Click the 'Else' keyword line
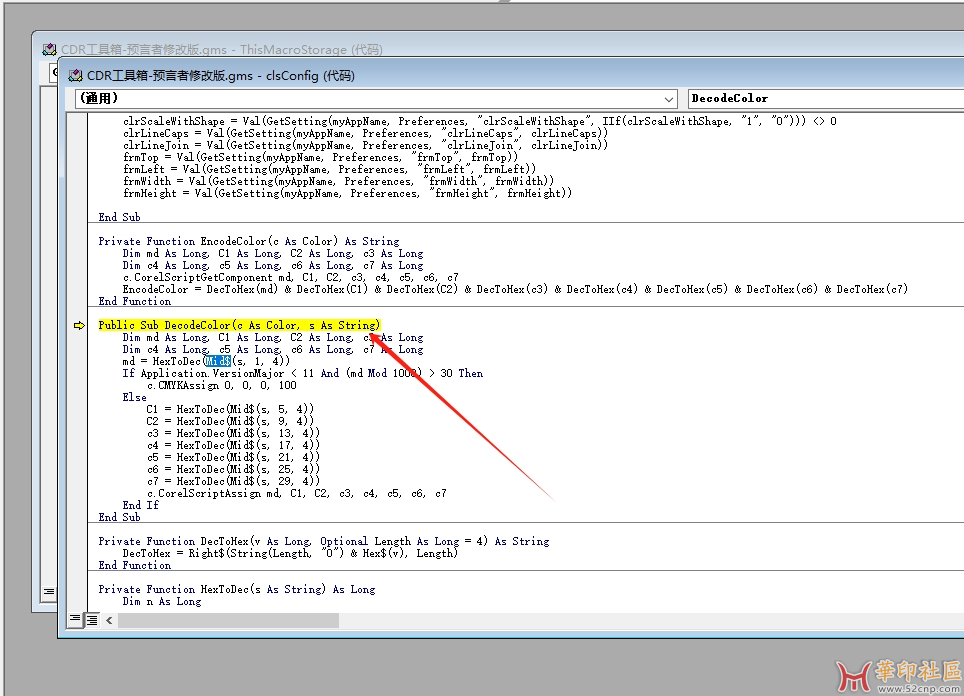The width and height of the screenshot is (964, 696). tap(134, 397)
